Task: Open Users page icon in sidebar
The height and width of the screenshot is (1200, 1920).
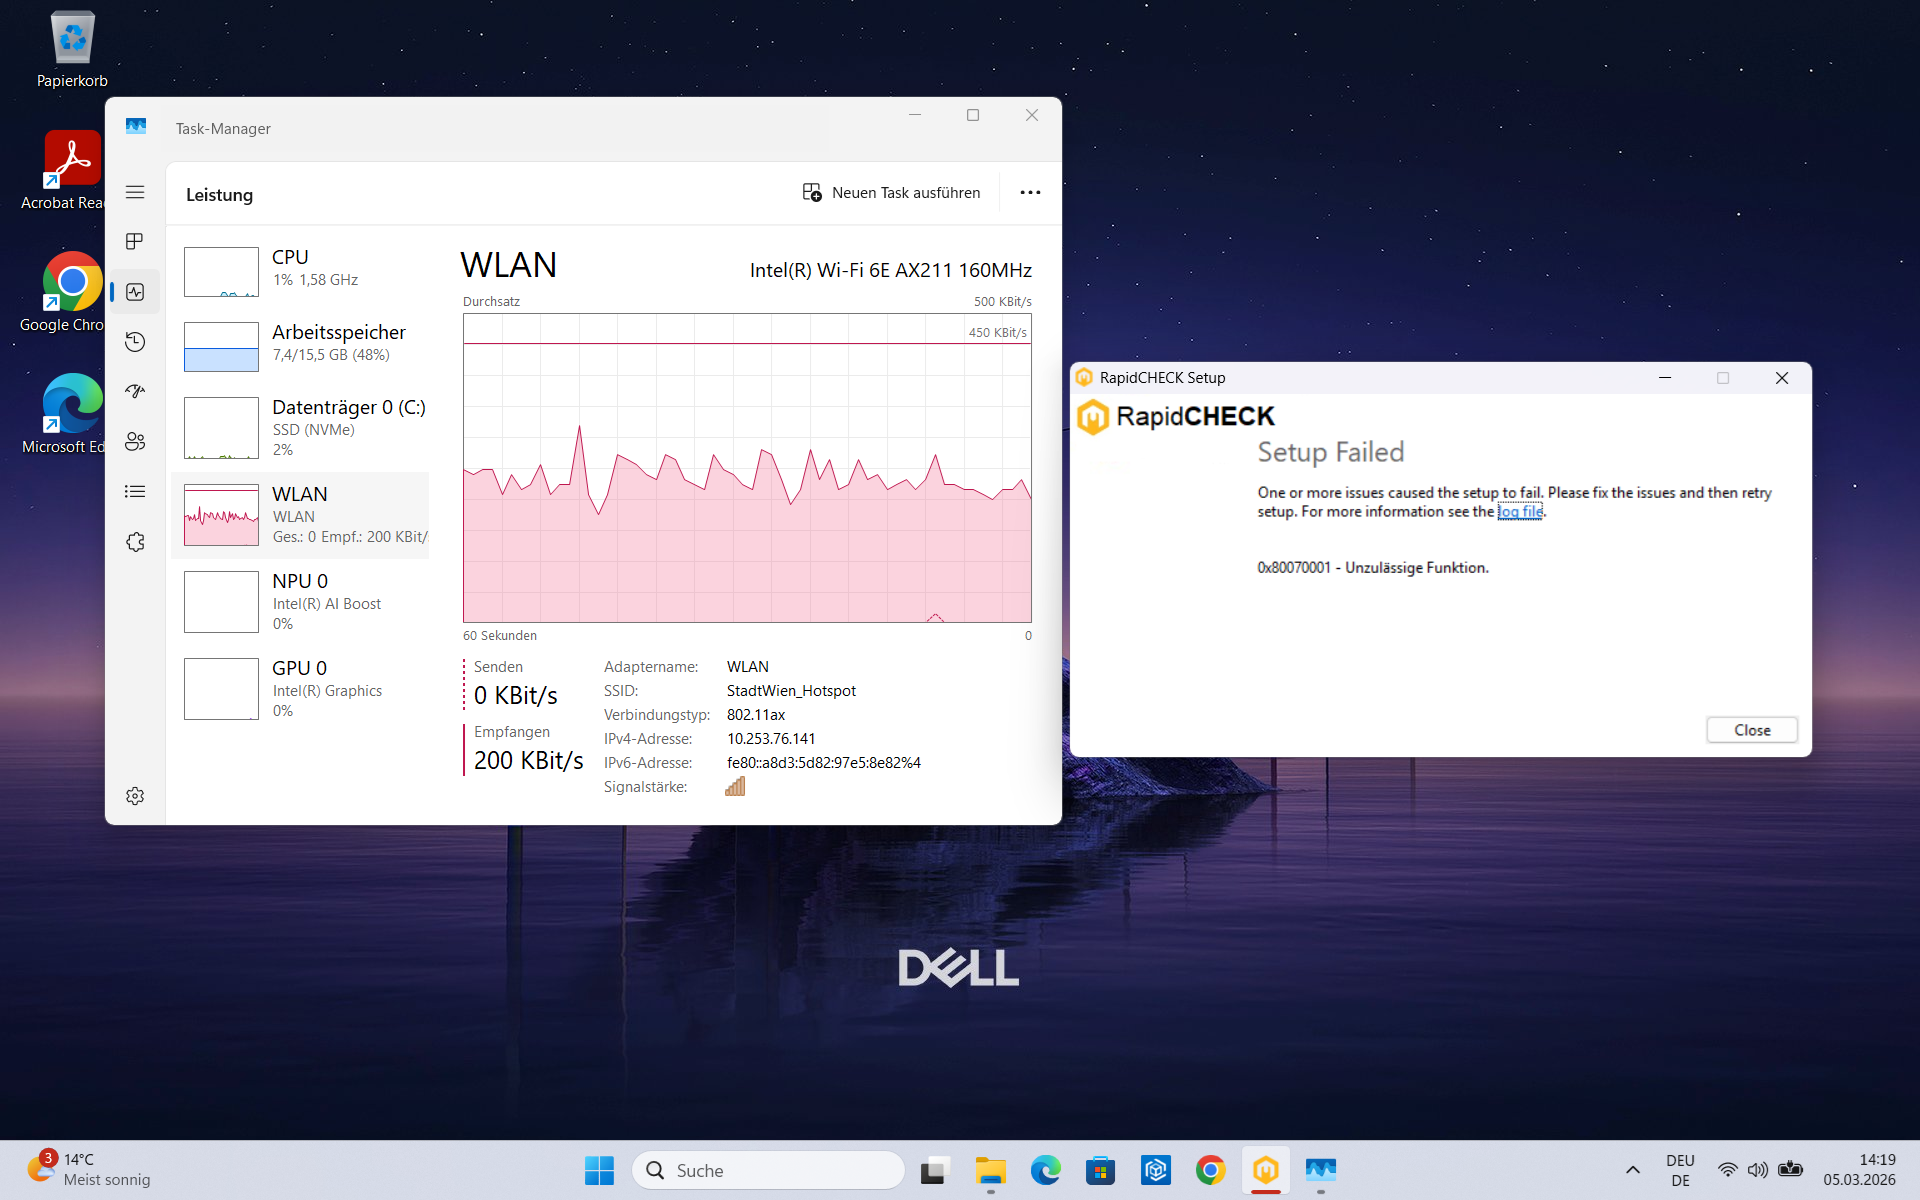Action: tap(135, 442)
